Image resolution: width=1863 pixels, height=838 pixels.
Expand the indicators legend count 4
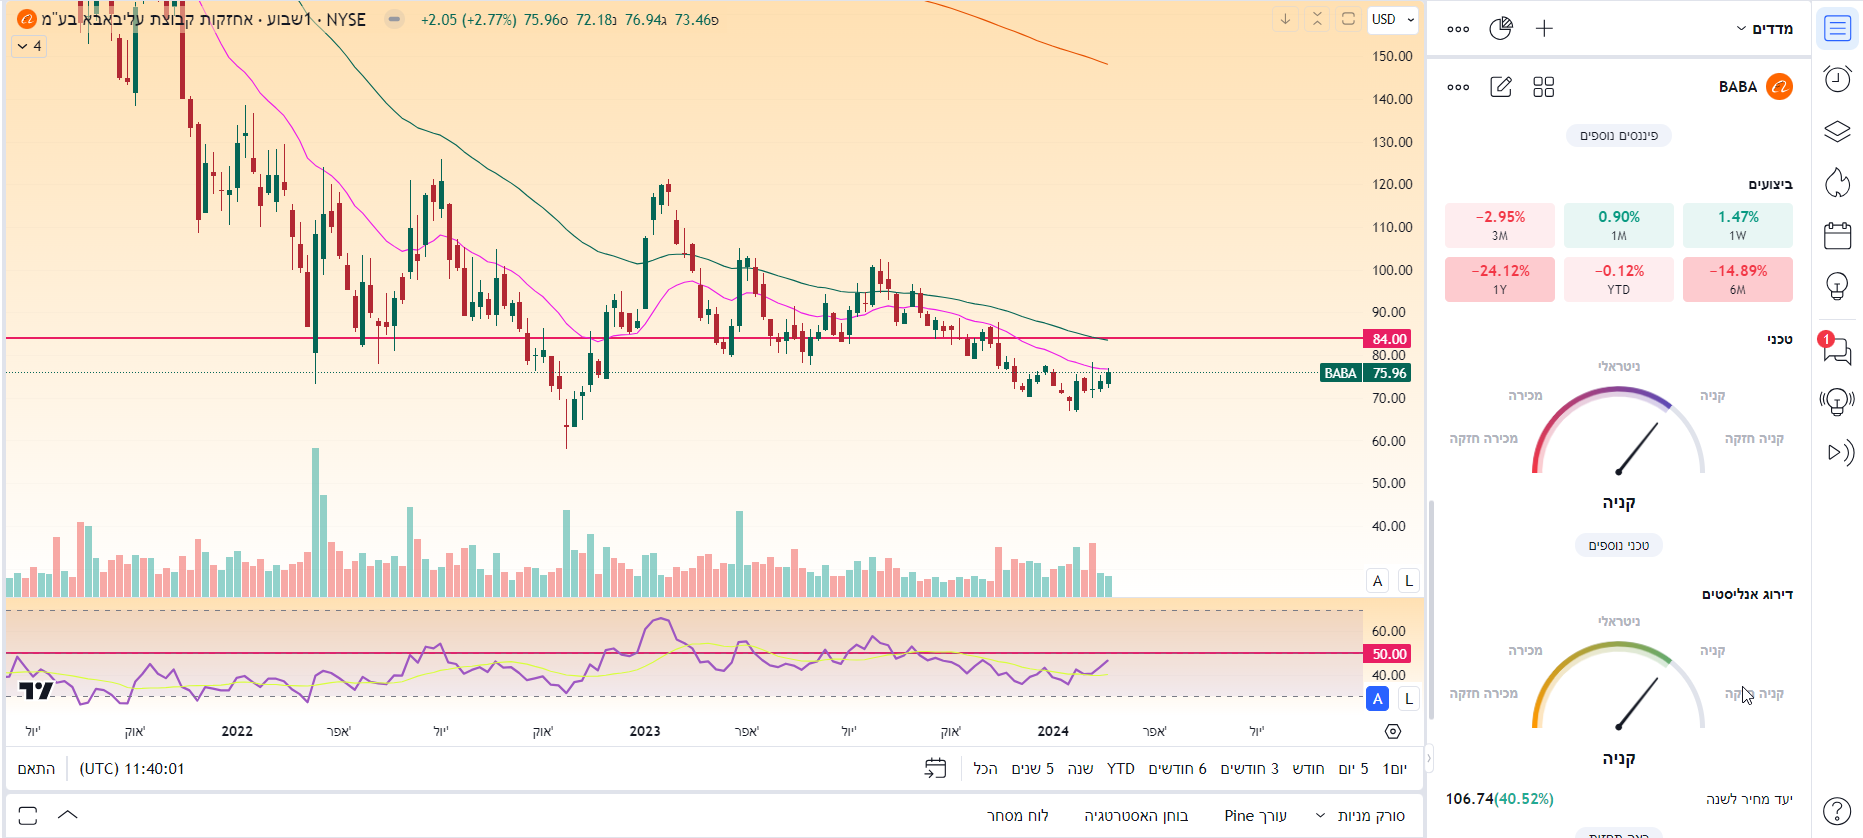tap(29, 46)
